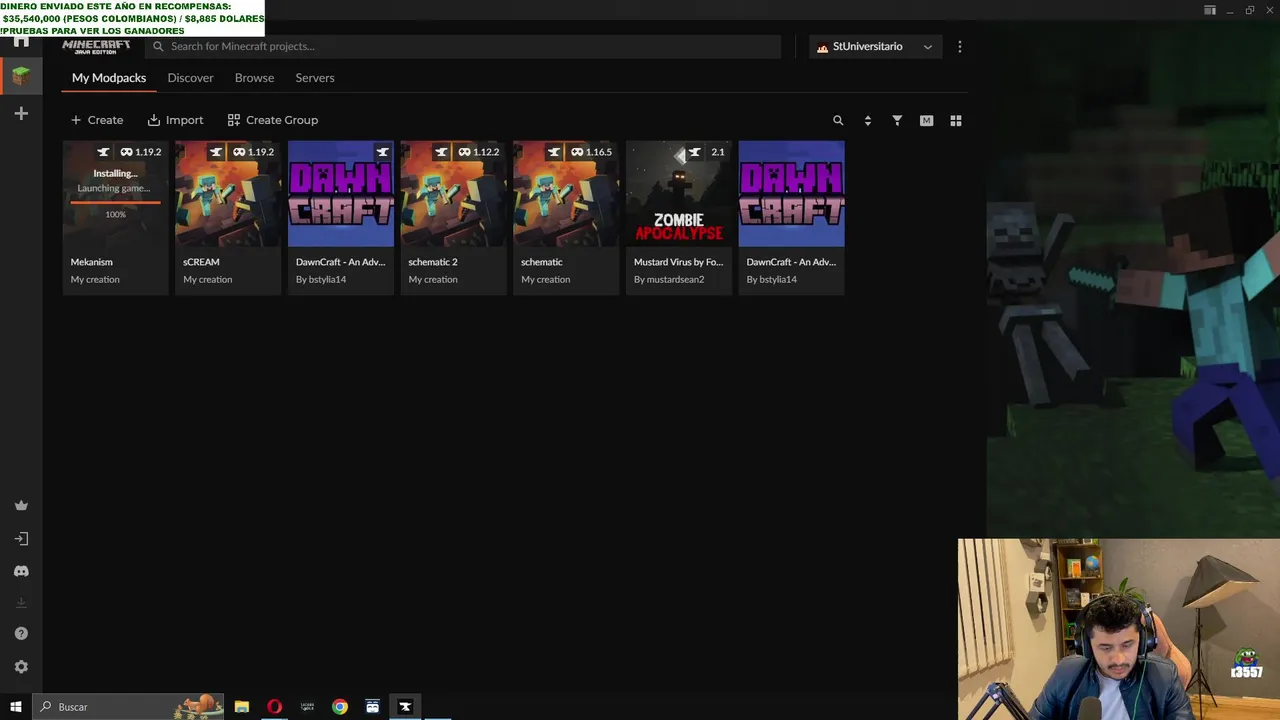Image resolution: width=1280 pixels, height=720 pixels.
Task: Click the anvil badge on Mekanism card
Action: [103, 152]
